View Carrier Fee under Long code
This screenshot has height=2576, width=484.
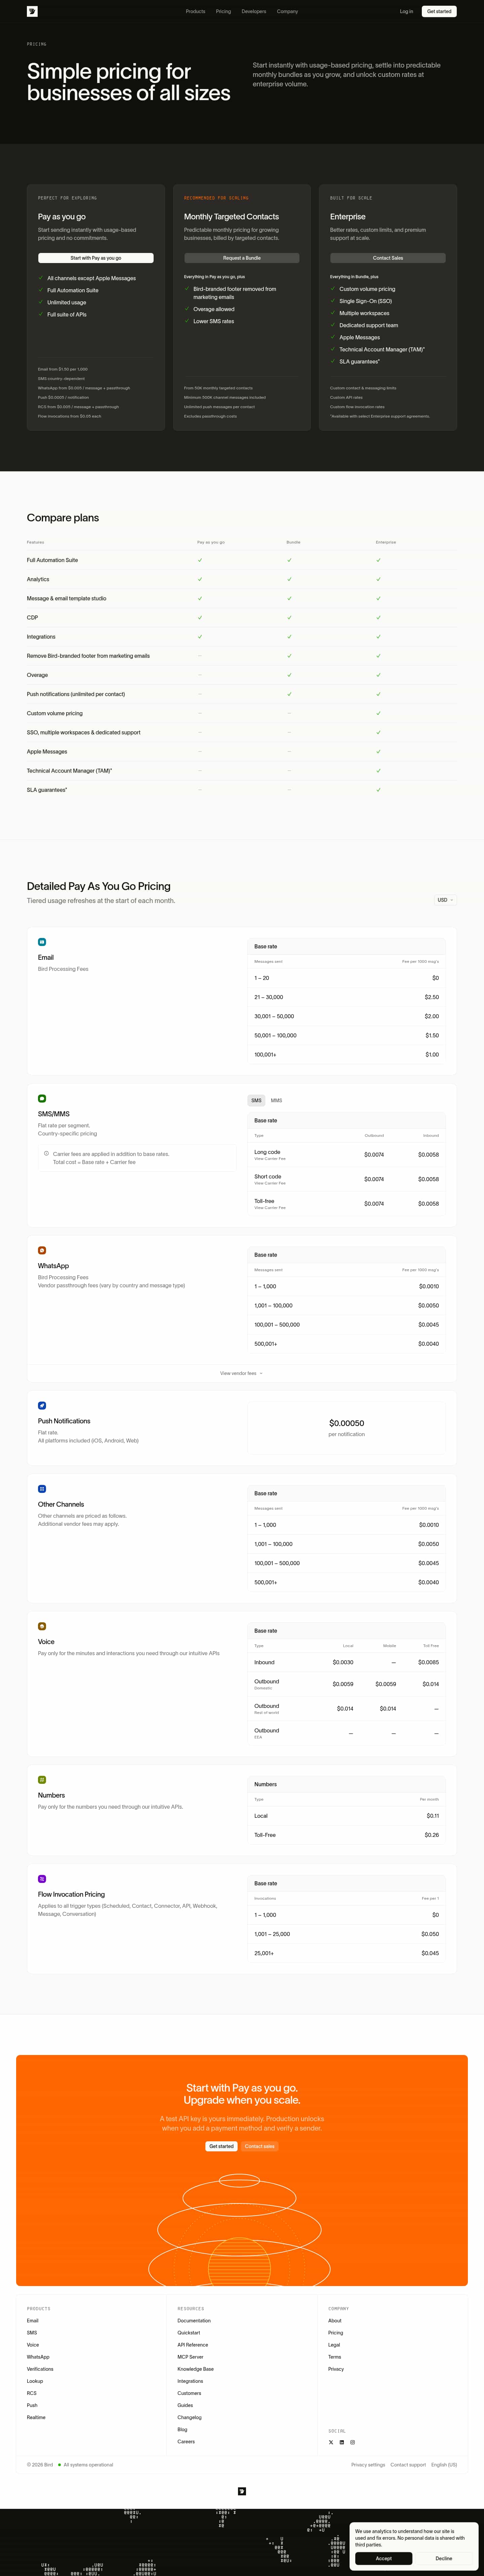tap(270, 1159)
